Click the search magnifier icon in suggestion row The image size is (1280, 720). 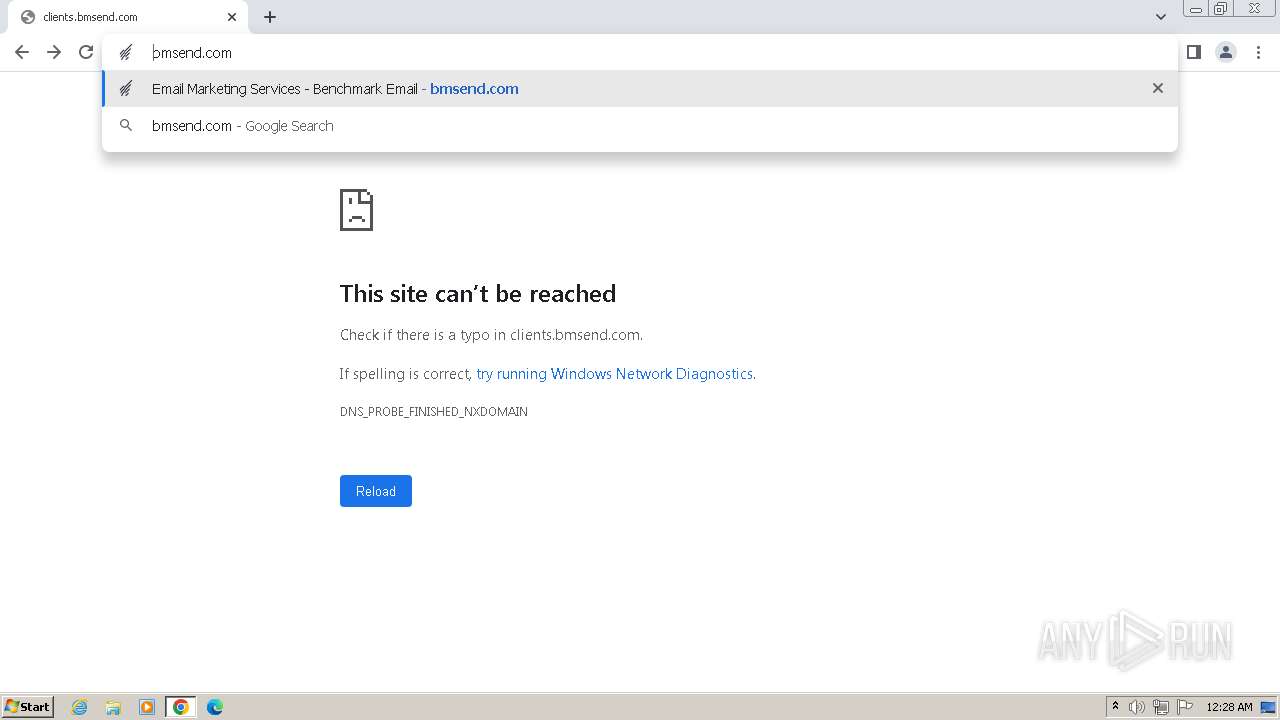coord(126,126)
